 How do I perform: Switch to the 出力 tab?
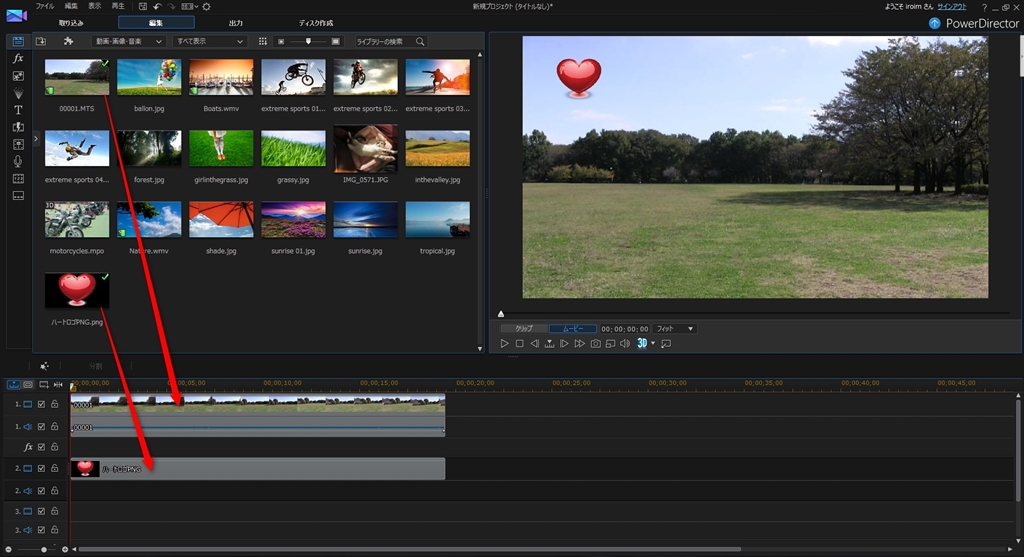point(236,23)
